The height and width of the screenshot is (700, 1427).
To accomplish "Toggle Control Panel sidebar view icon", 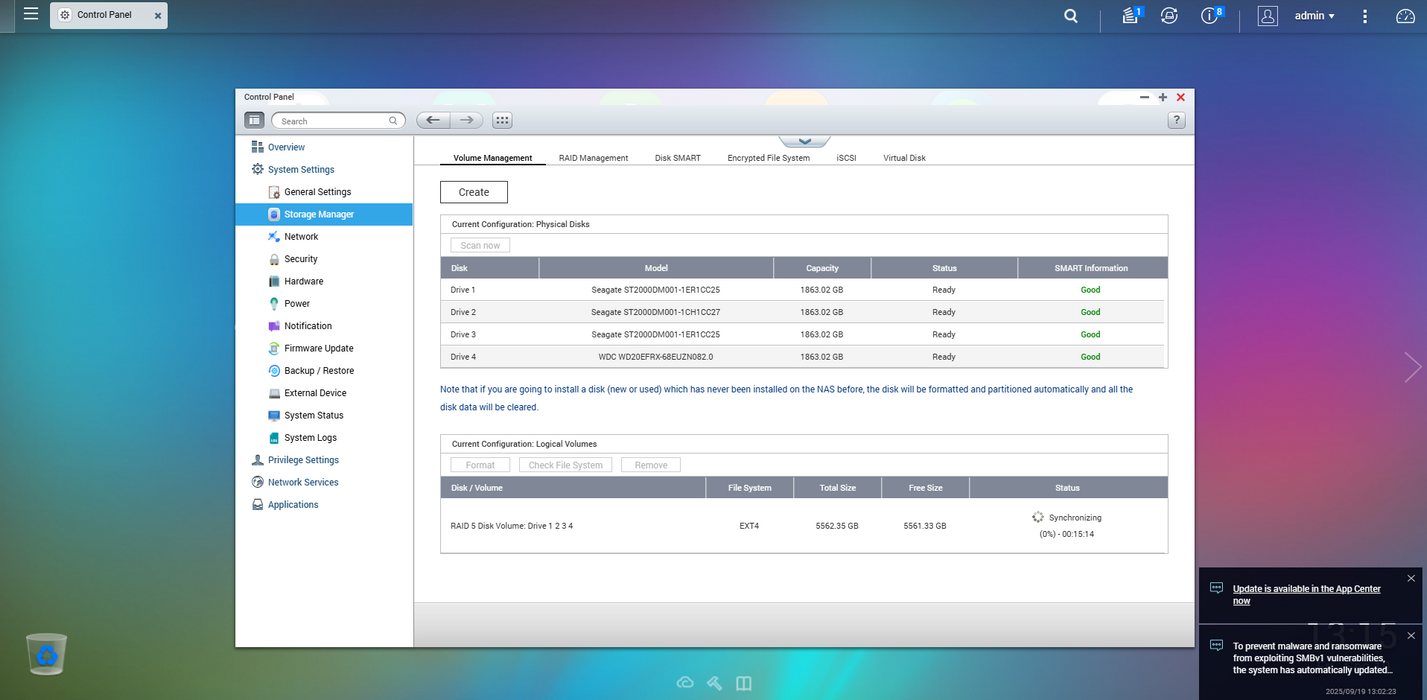I will [x=255, y=120].
